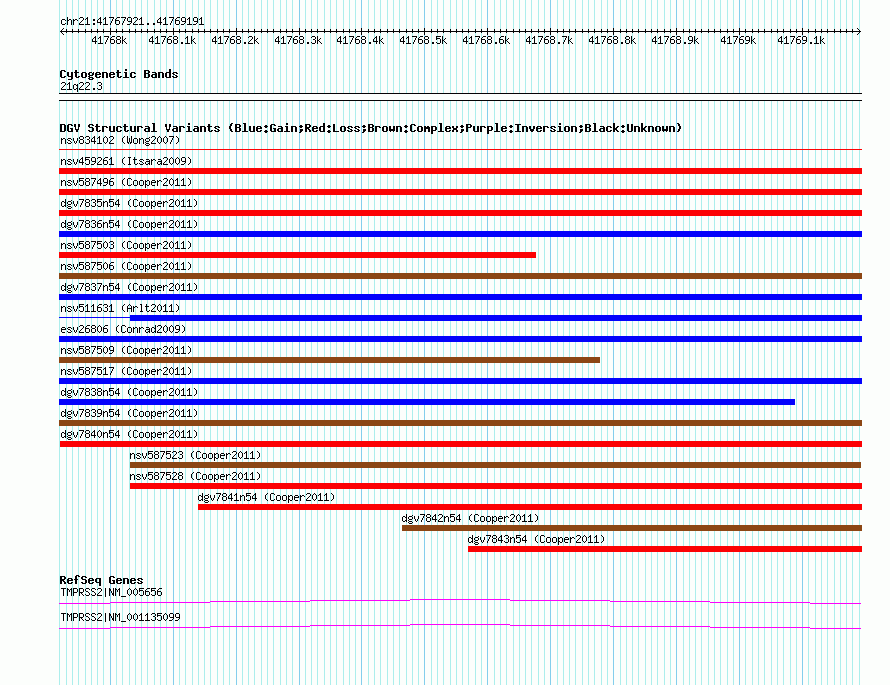Click dgv7843n54 (Cooper2011) label
Screen dimensions: 890x685
[536, 539]
